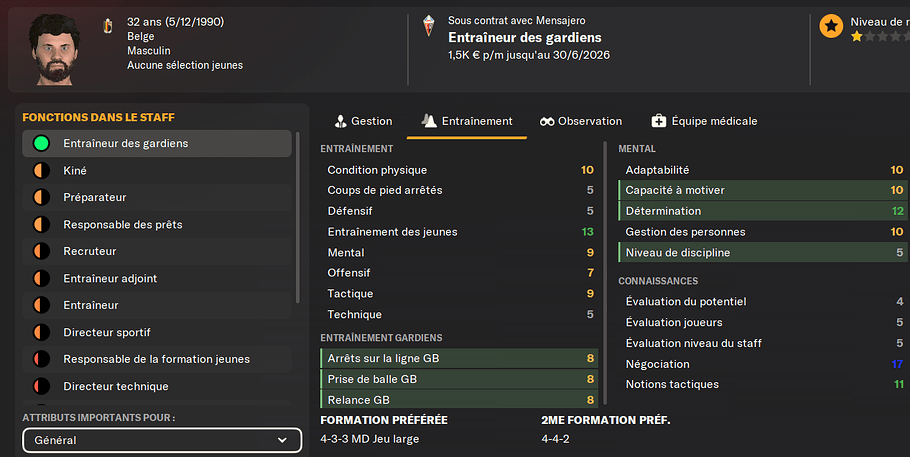Select Recruteur in staff roles list
The width and height of the screenshot is (910, 457).
click(157, 251)
